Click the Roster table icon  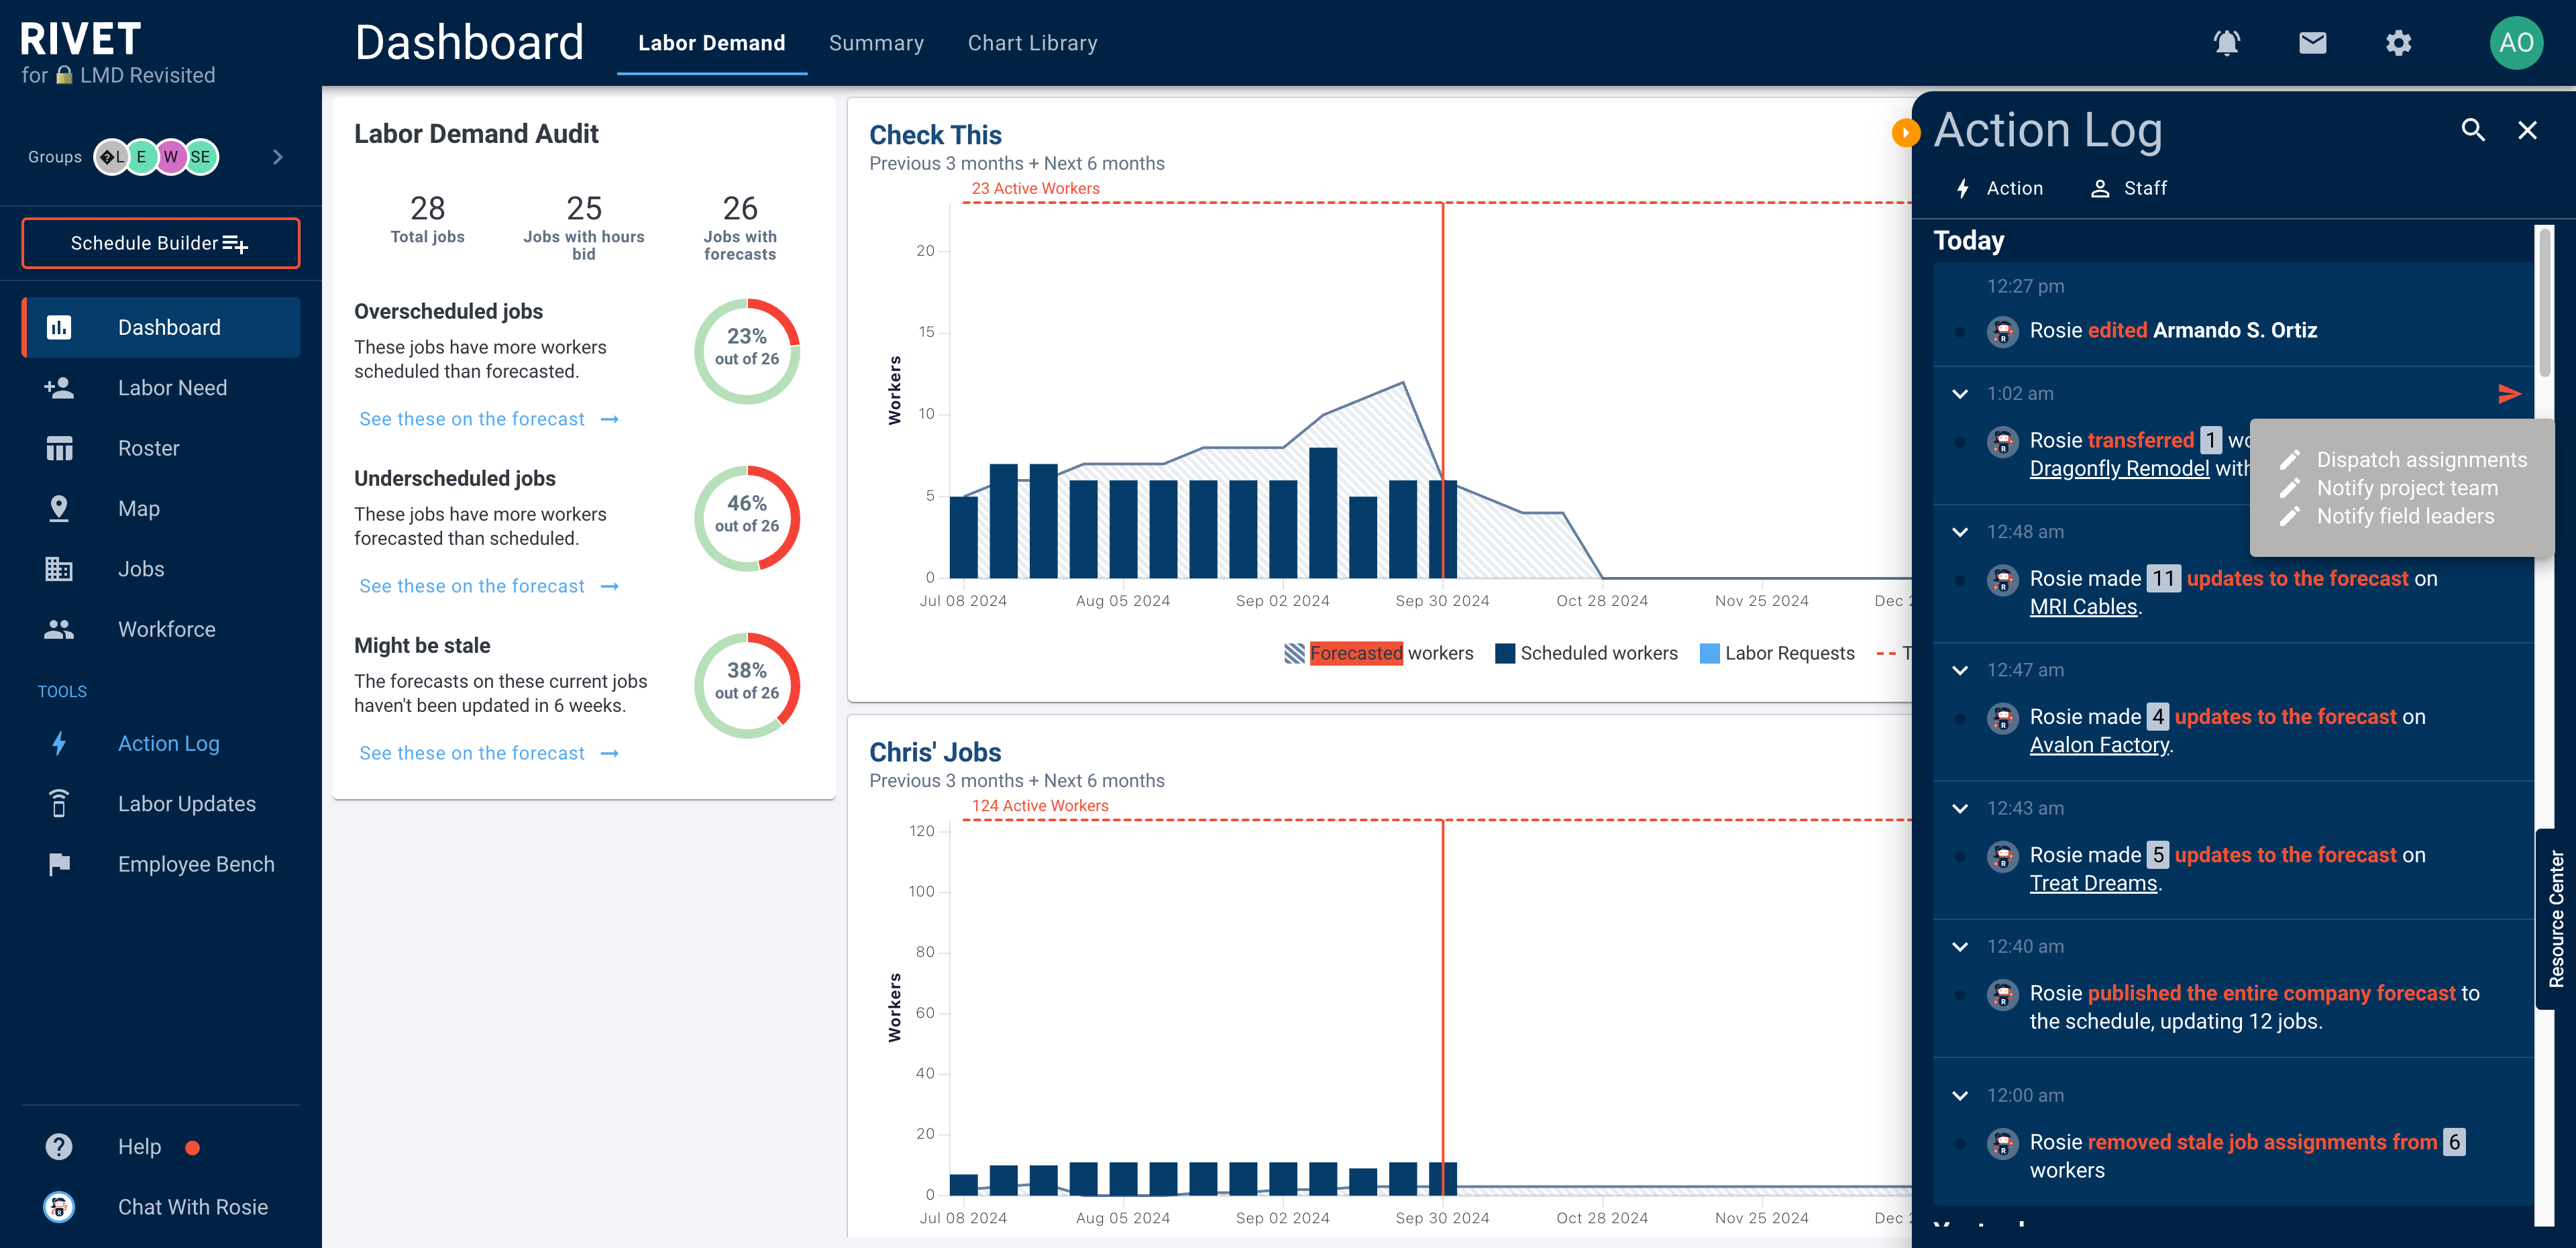[59, 448]
